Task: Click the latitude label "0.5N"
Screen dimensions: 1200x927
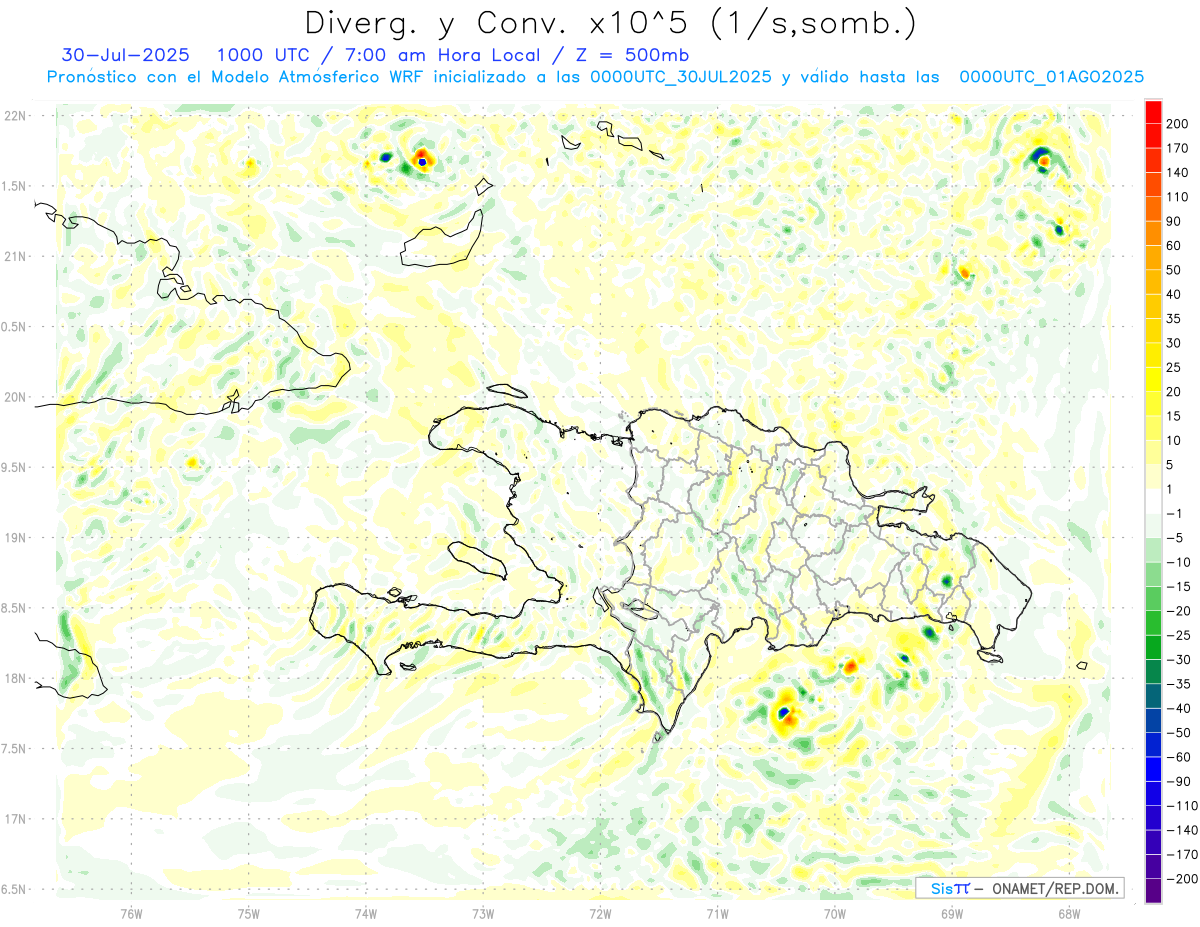Action: [x=15, y=327]
